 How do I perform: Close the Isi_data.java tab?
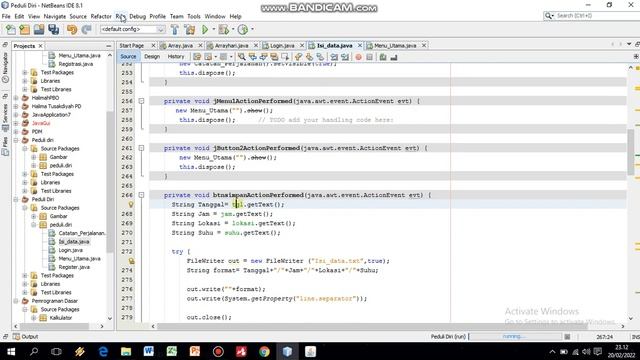coord(360,45)
